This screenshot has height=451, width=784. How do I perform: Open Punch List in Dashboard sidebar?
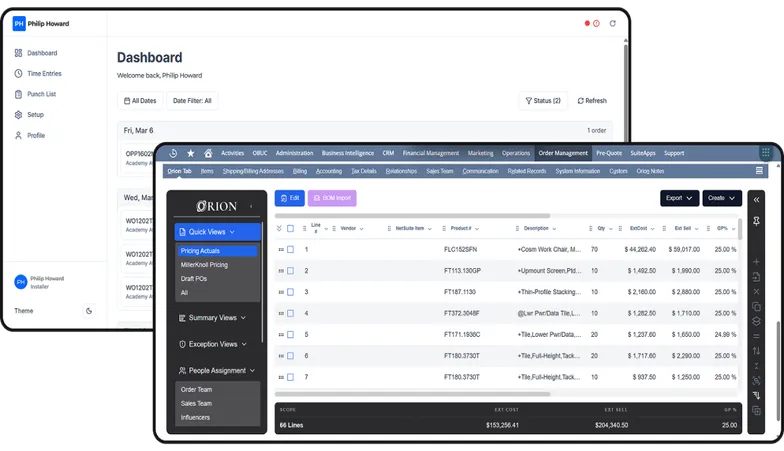click(x=35, y=94)
